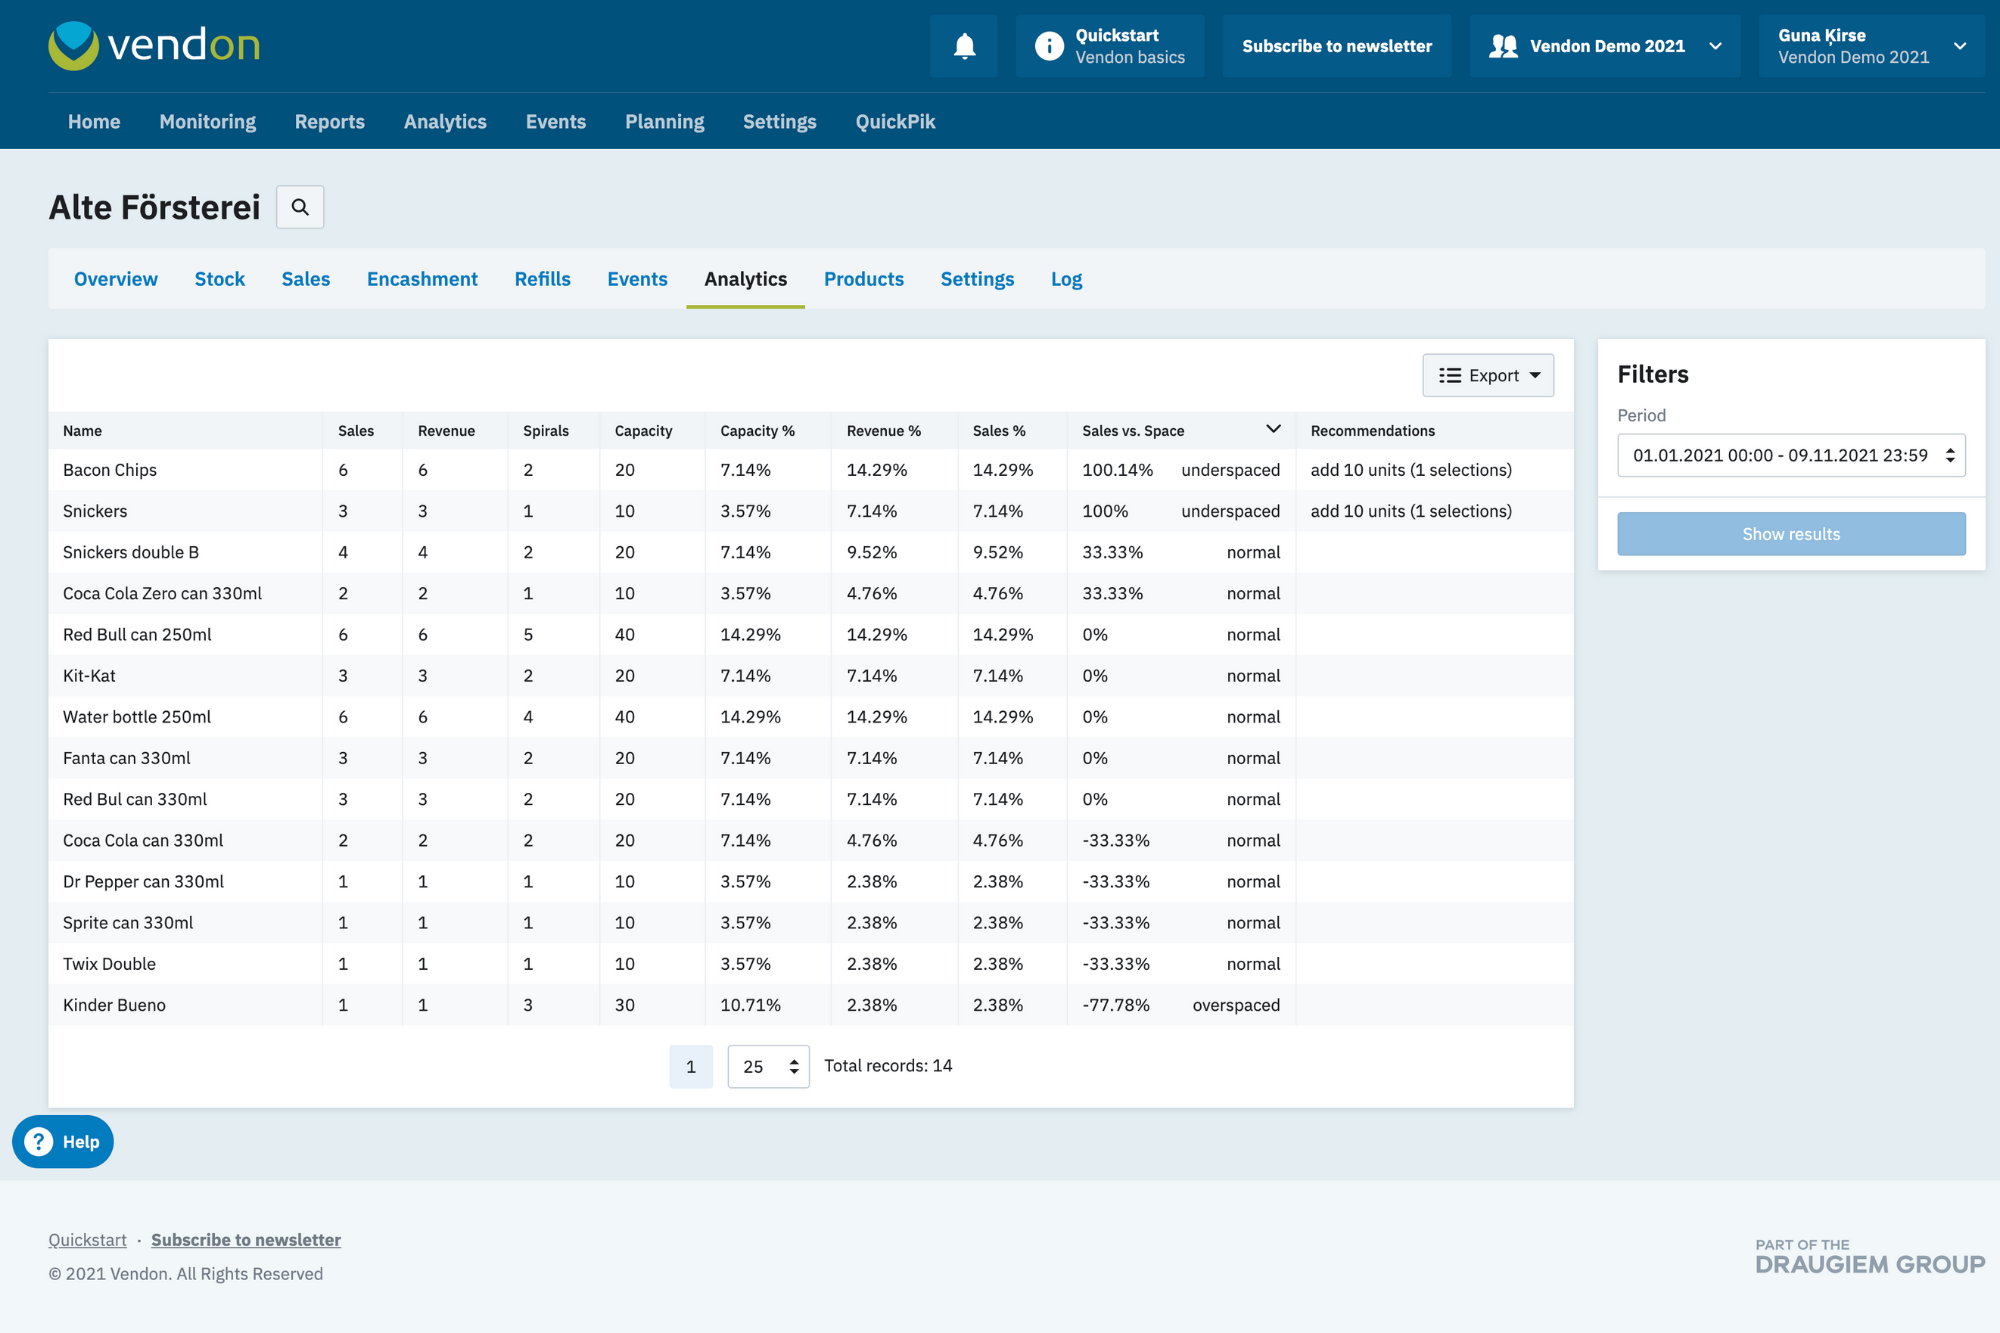
Task: Open the Period date range selector
Action: click(x=1791, y=455)
